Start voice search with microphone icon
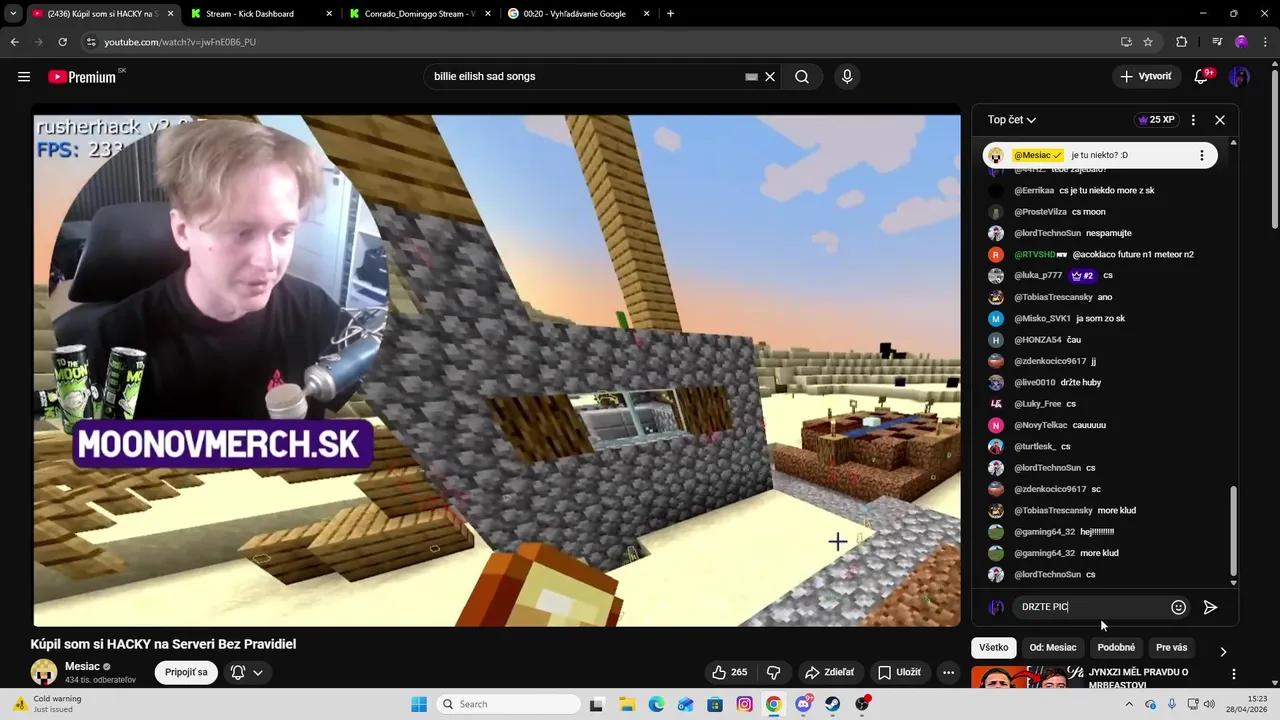 click(847, 77)
